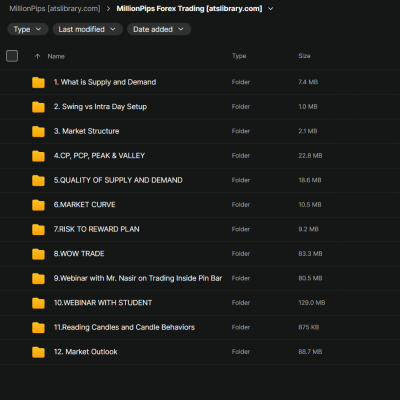
Task: Click the 6.MARKET CURVE folder icon
Action: (38, 205)
